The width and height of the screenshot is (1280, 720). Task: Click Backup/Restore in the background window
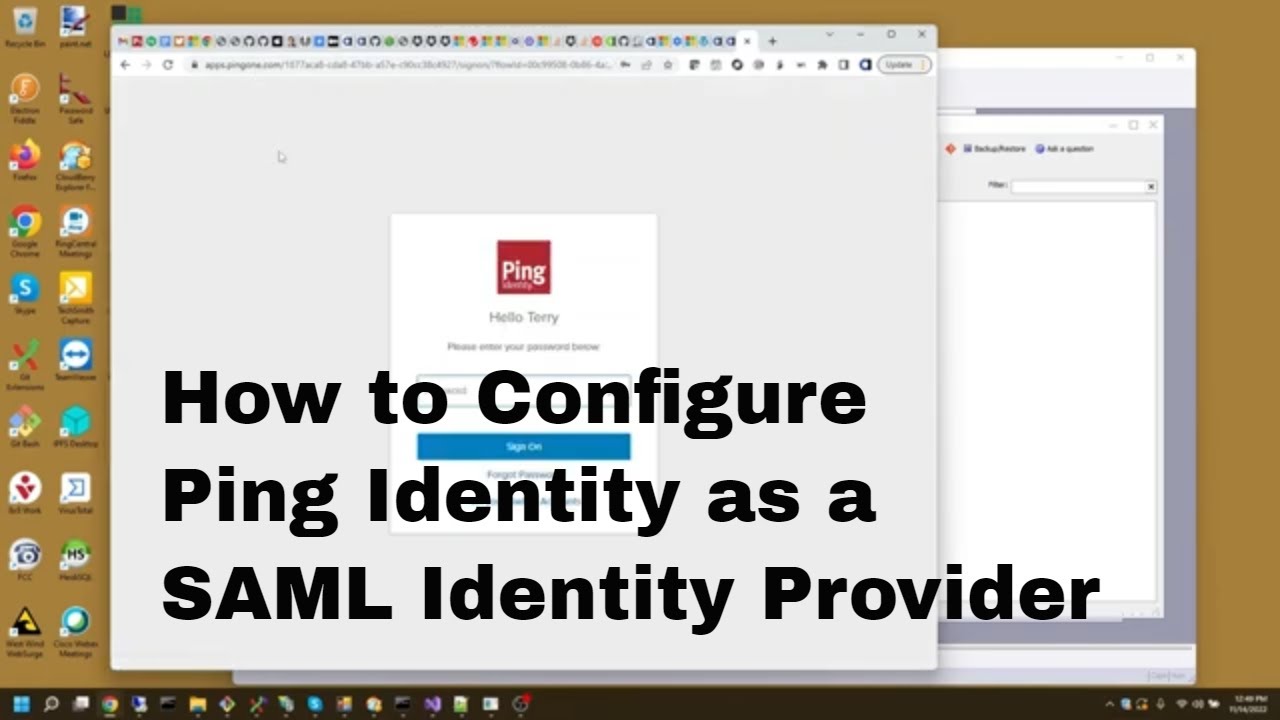coord(994,148)
